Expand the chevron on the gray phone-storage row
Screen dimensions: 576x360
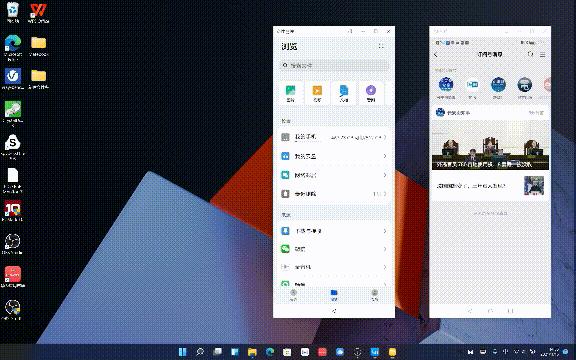[385, 137]
